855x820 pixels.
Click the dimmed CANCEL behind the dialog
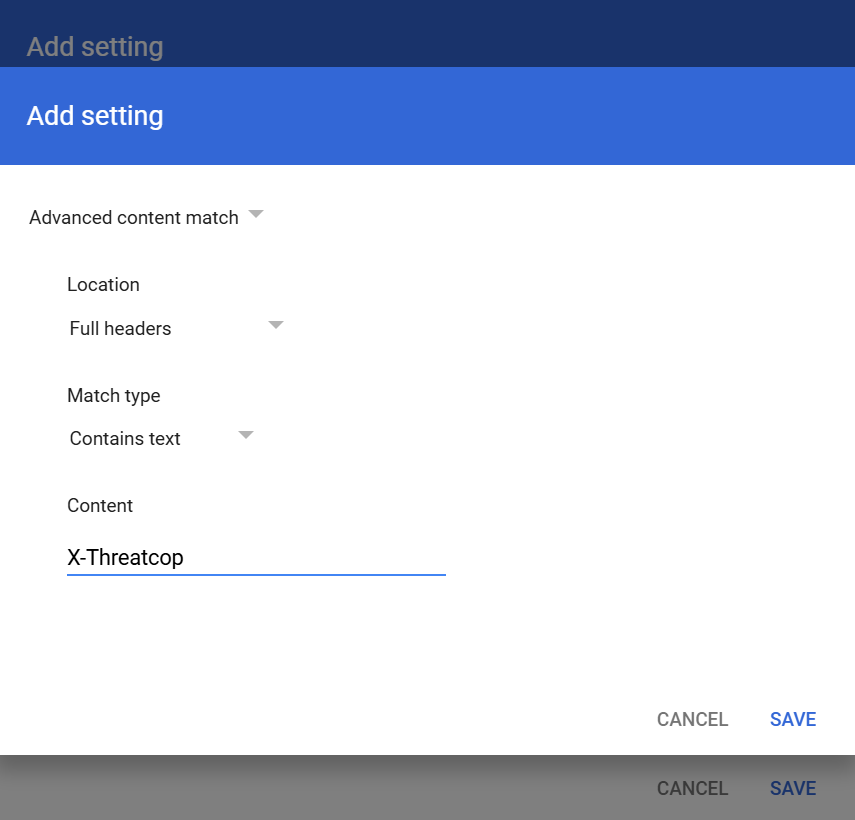pyautogui.click(x=693, y=788)
